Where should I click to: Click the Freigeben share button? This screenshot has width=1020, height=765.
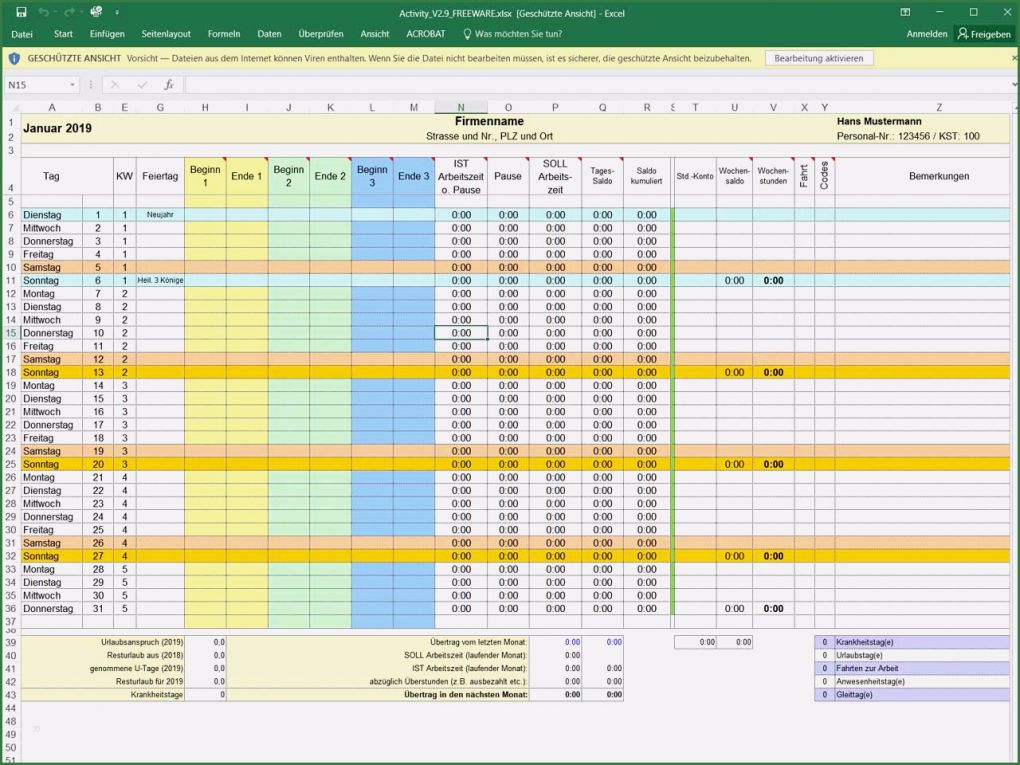(985, 34)
